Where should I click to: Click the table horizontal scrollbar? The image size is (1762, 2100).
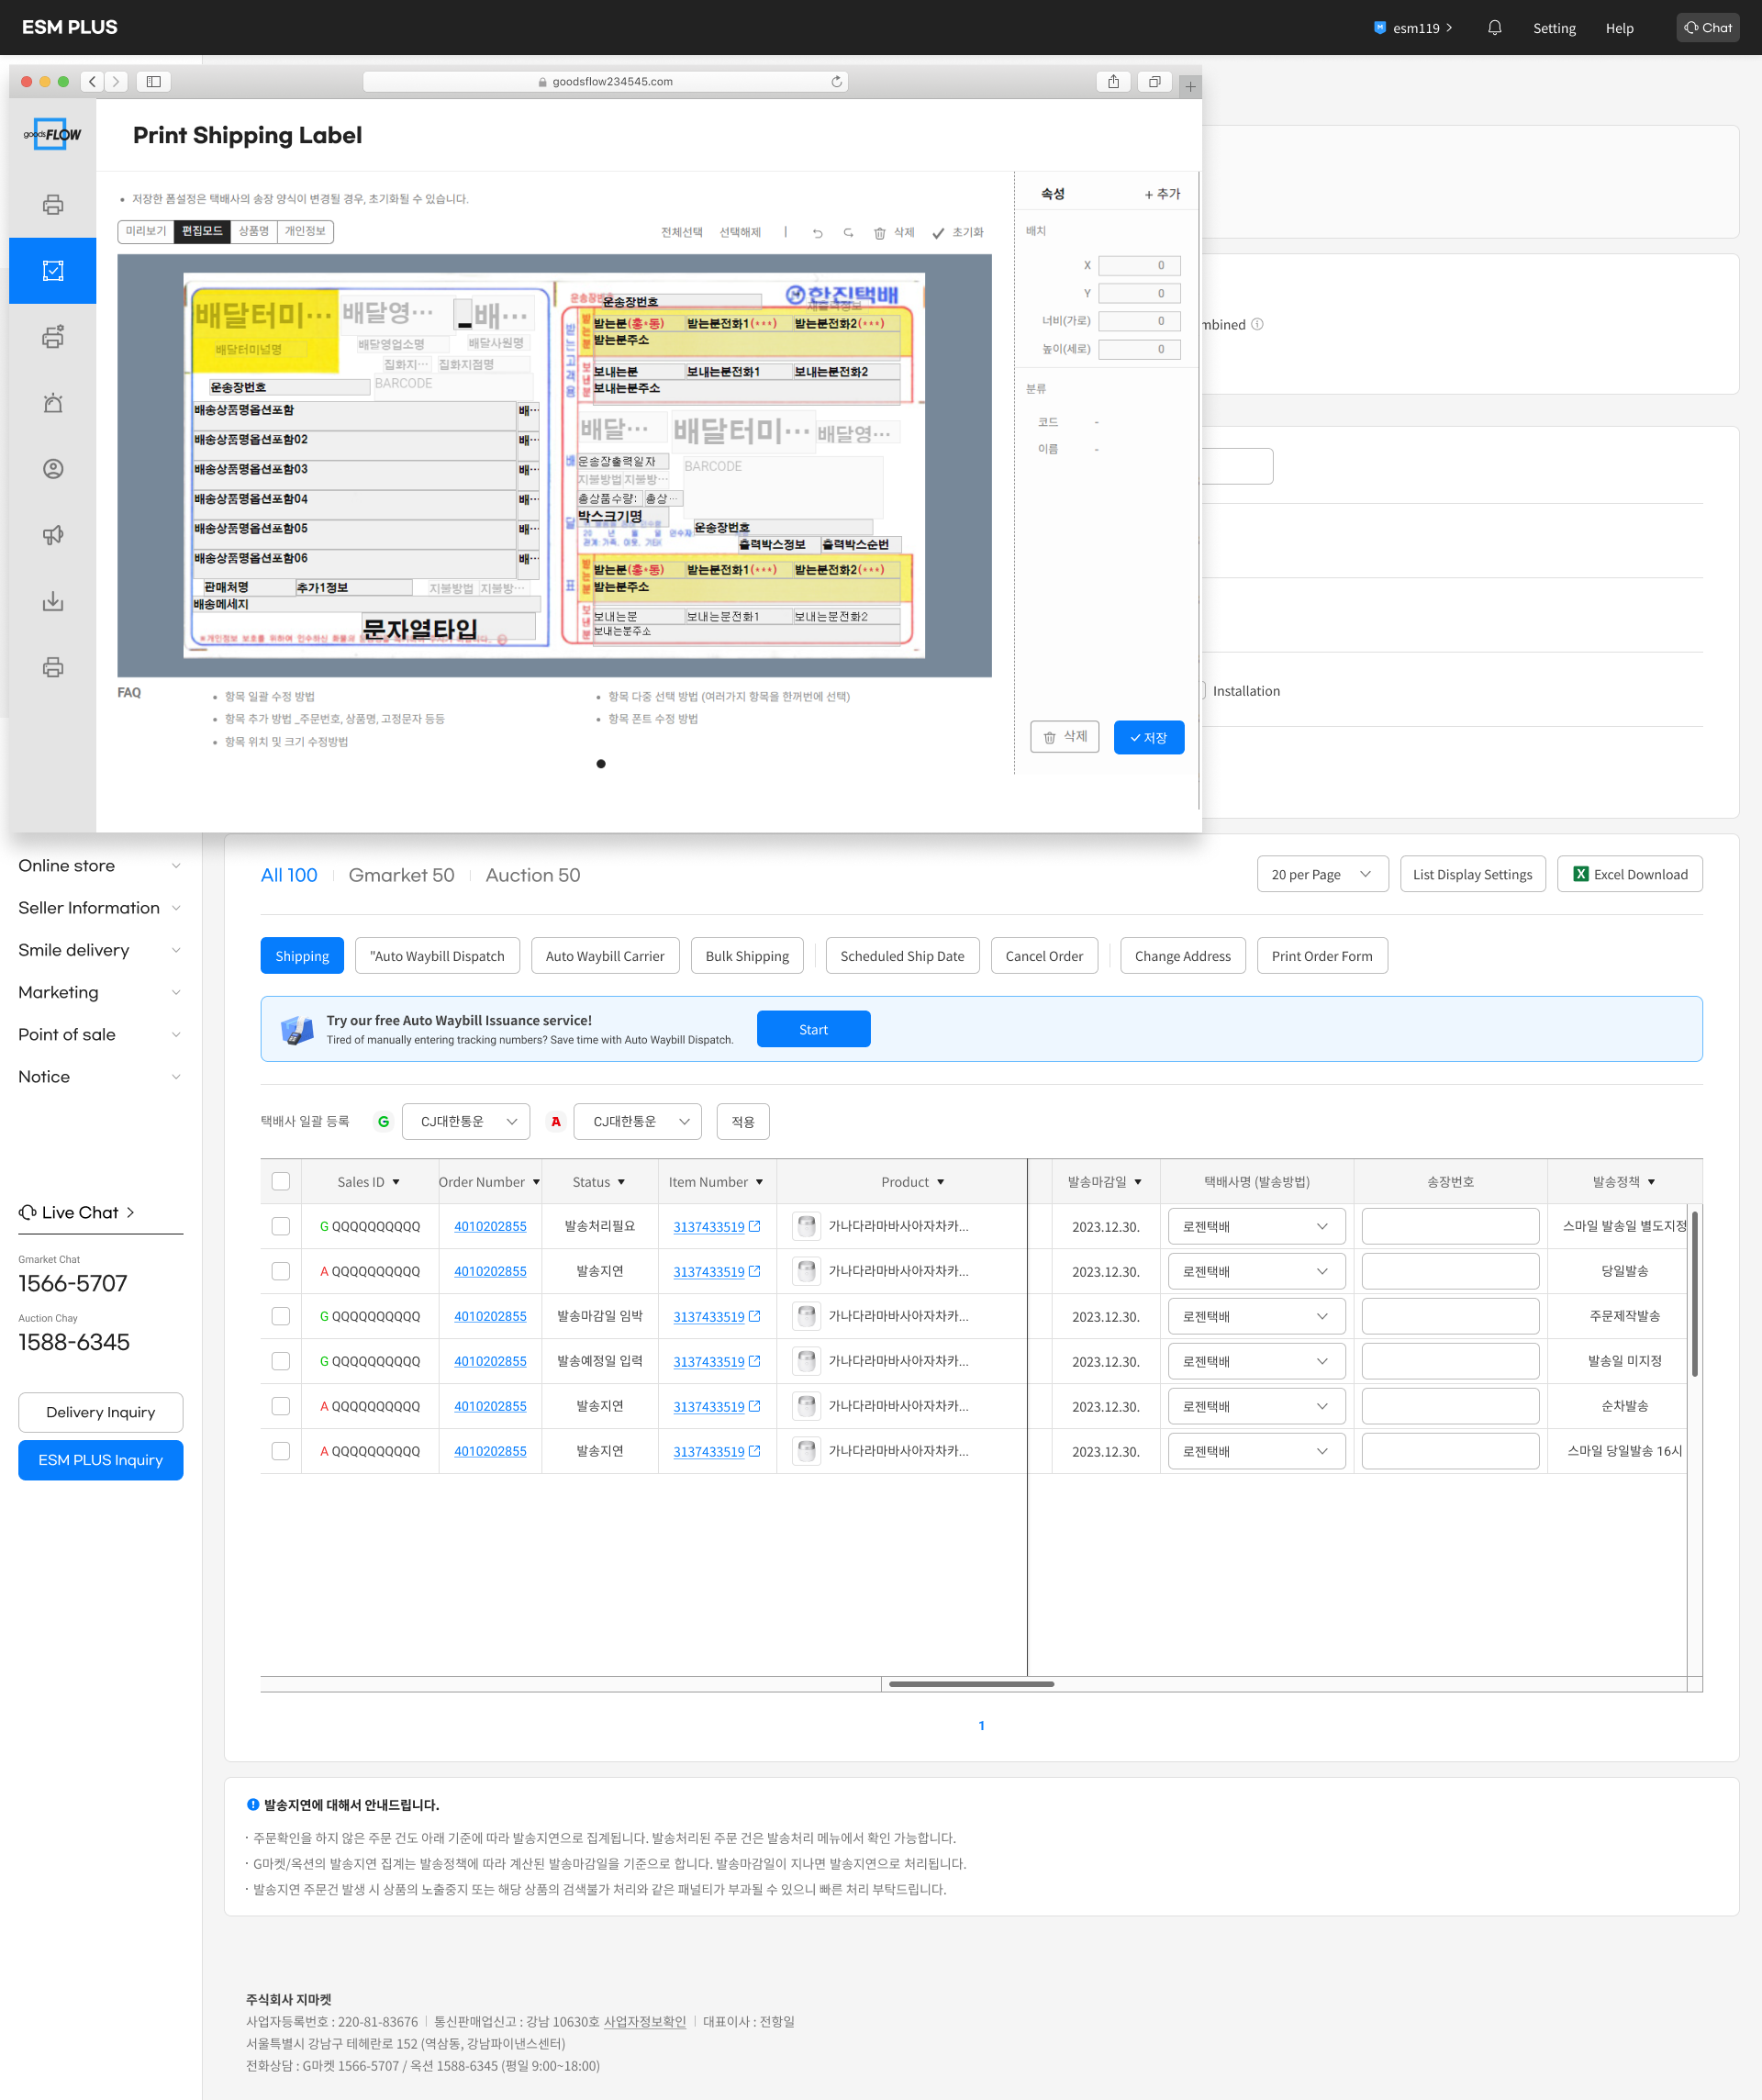pos(971,1684)
